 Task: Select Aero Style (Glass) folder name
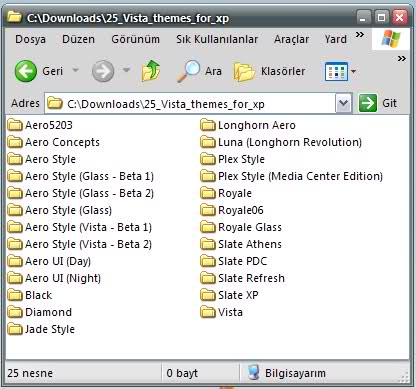pyautogui.click(x=68, y=210)
